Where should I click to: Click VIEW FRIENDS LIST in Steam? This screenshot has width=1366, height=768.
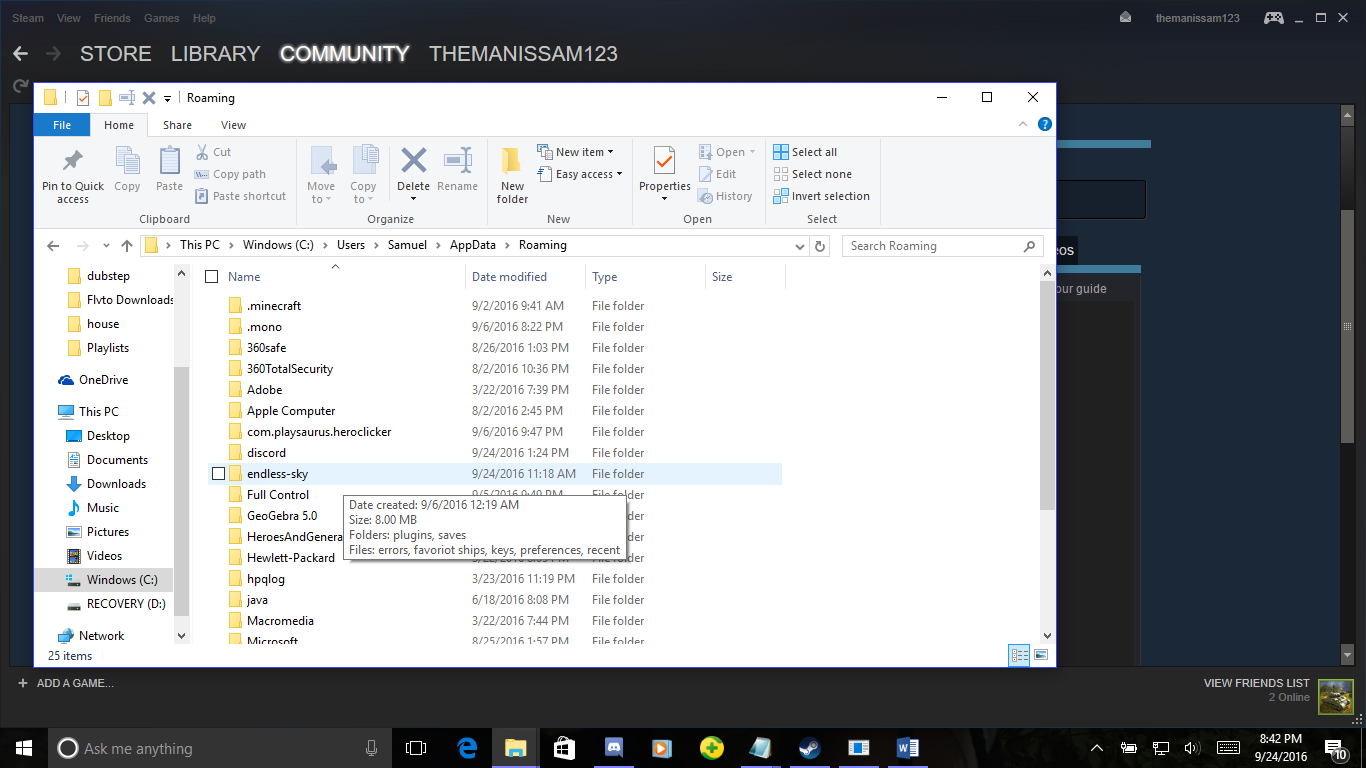click(x=1256, y=683)
